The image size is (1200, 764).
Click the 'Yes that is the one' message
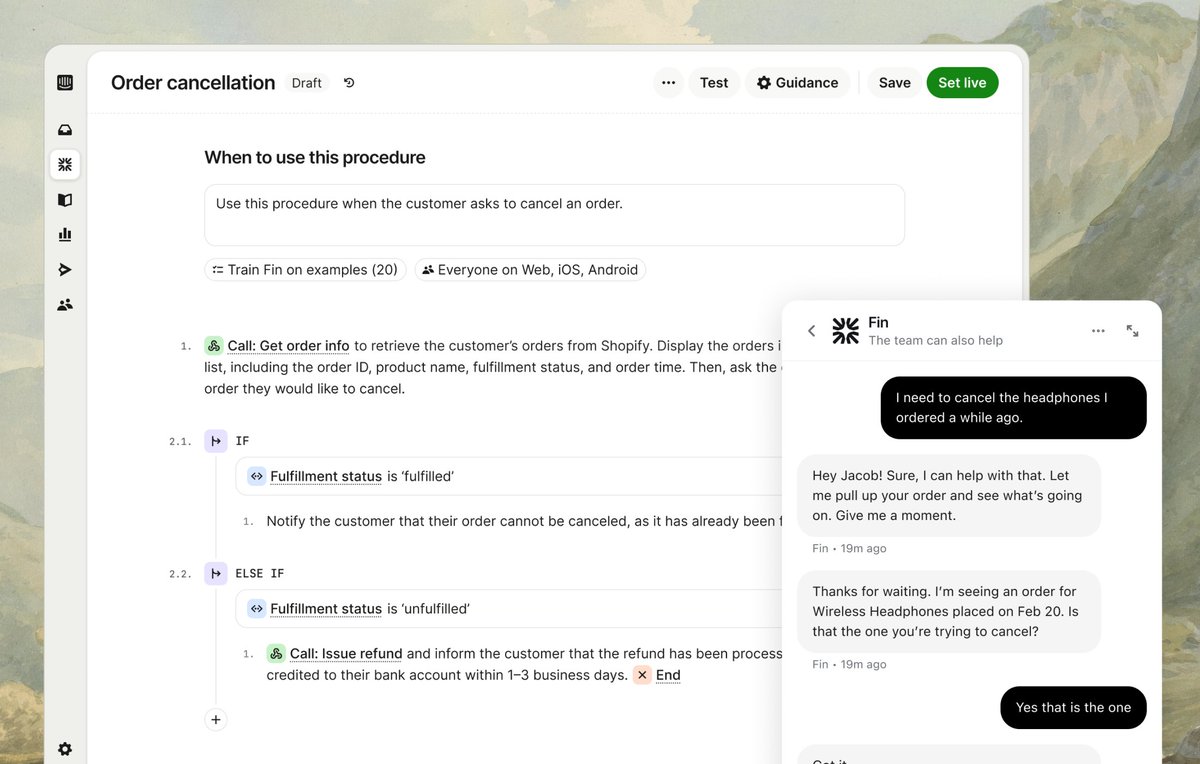(1073, 707)
